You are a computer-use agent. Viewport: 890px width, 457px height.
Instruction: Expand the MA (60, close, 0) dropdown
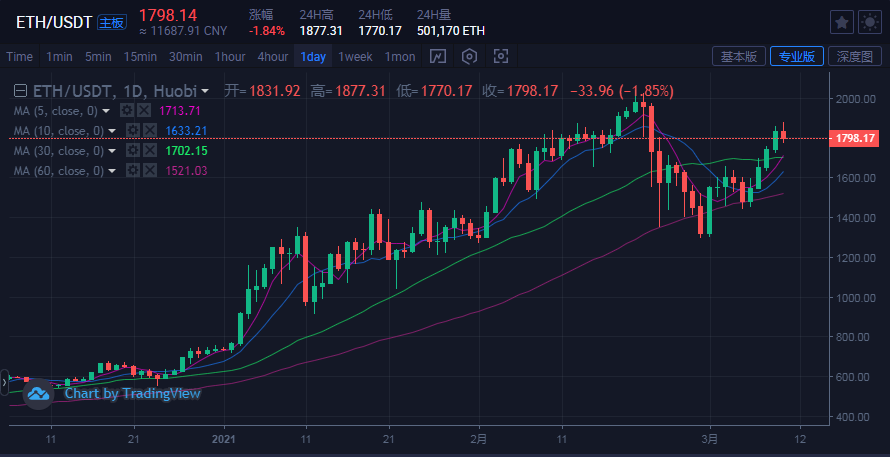pos(112,171)
